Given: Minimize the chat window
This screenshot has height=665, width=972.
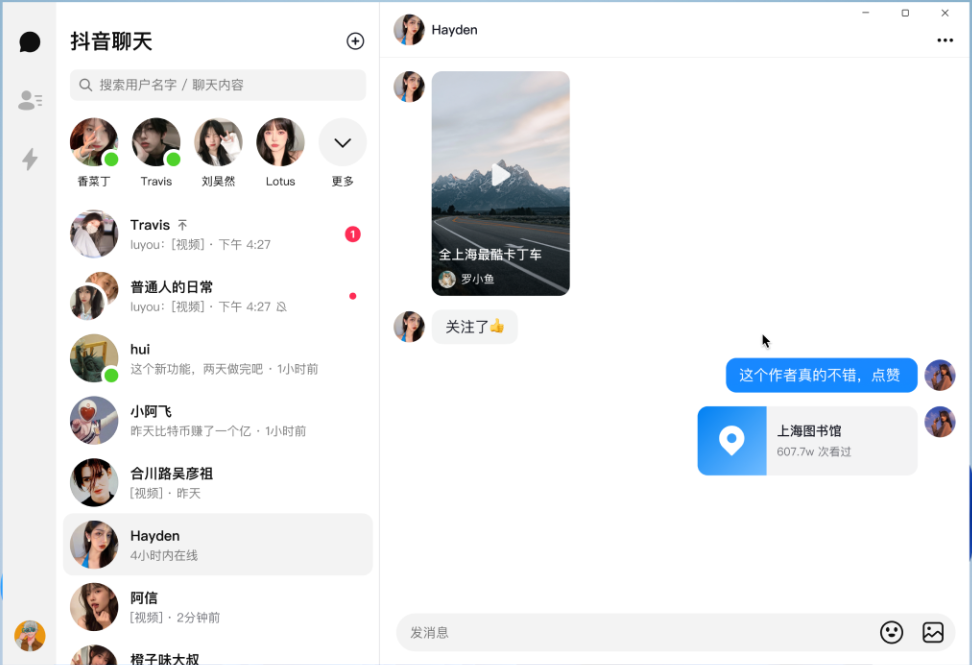Looking at the screenshot, I should (x=865, y=12).
